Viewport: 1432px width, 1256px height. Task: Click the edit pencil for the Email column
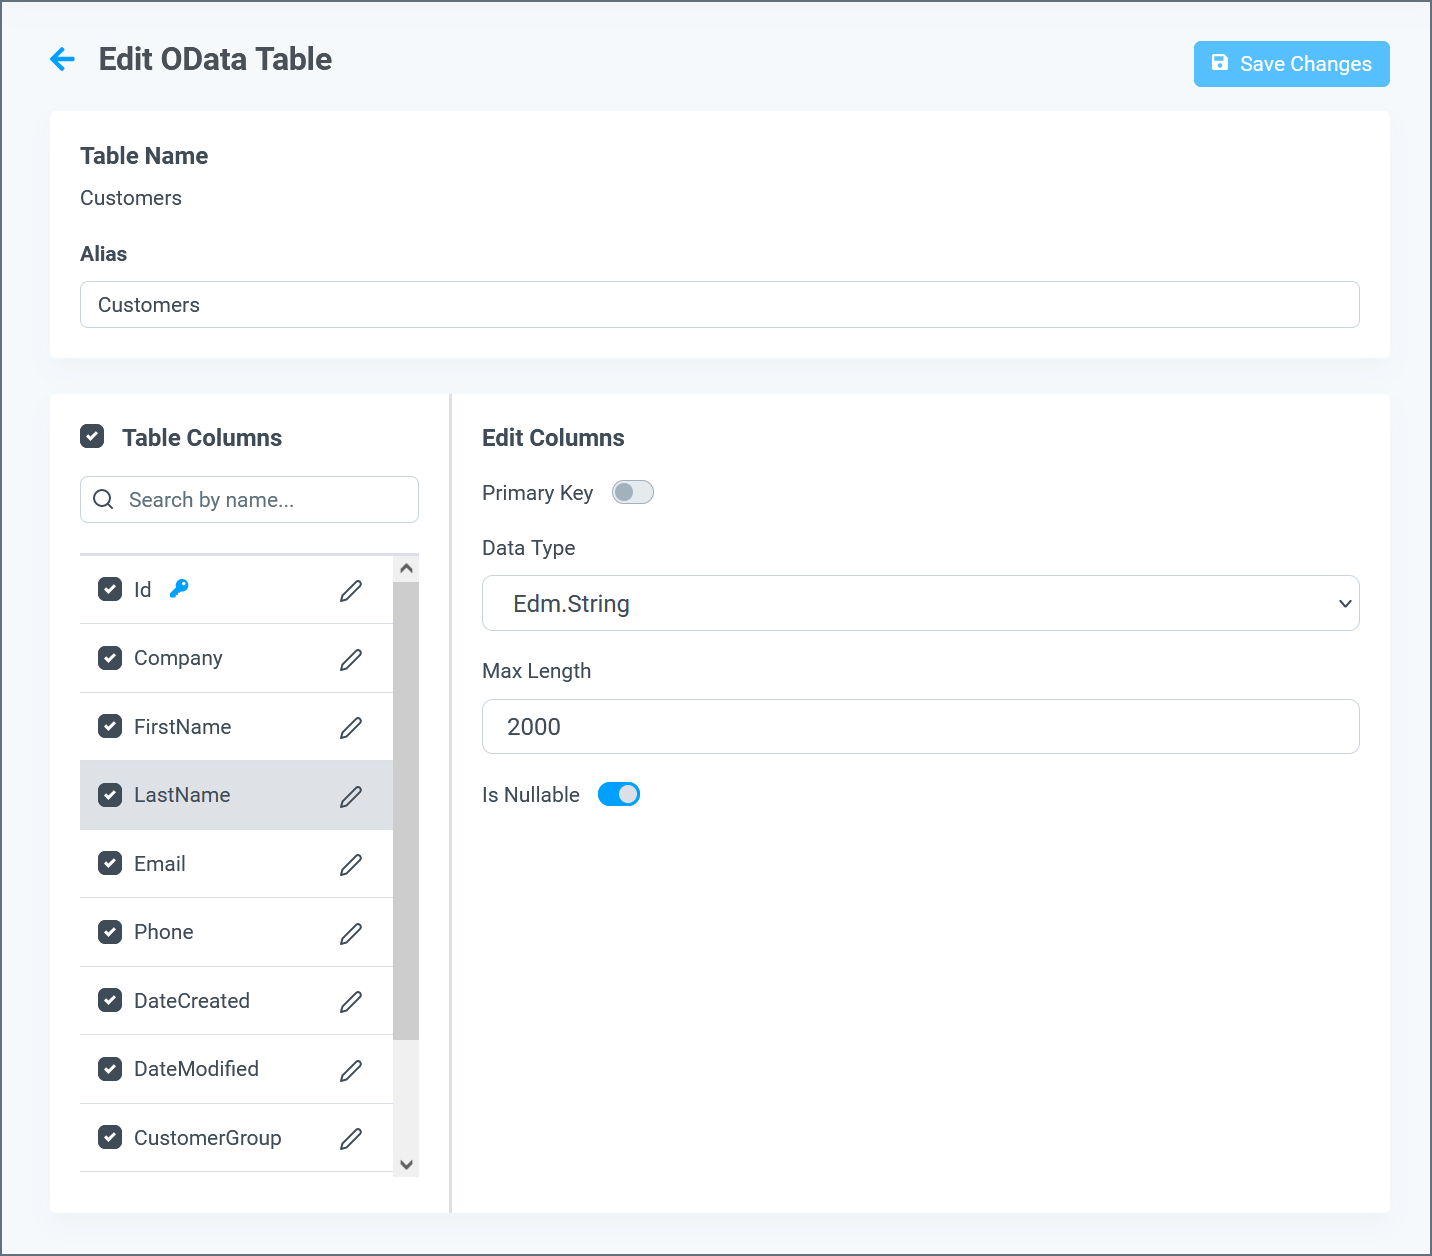351,864
